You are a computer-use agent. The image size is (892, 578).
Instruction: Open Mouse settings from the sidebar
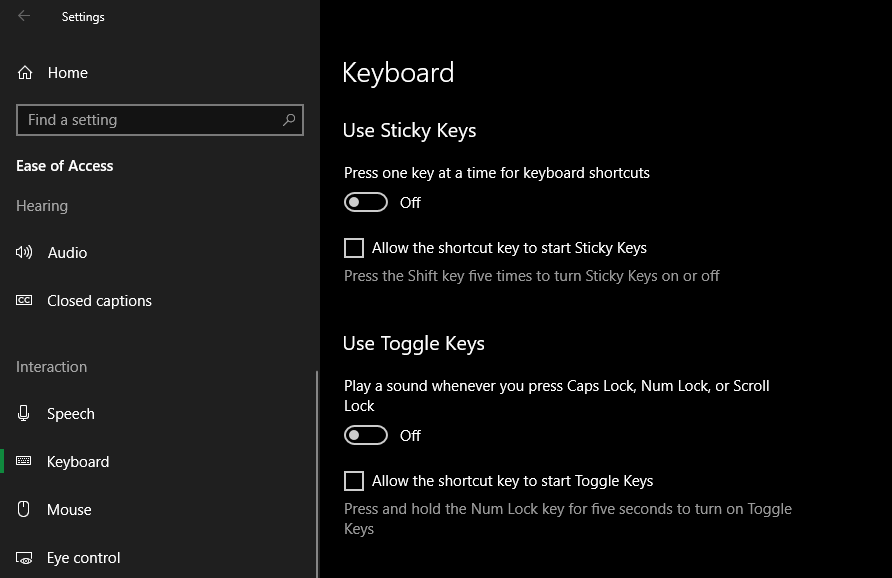(70, 509)
